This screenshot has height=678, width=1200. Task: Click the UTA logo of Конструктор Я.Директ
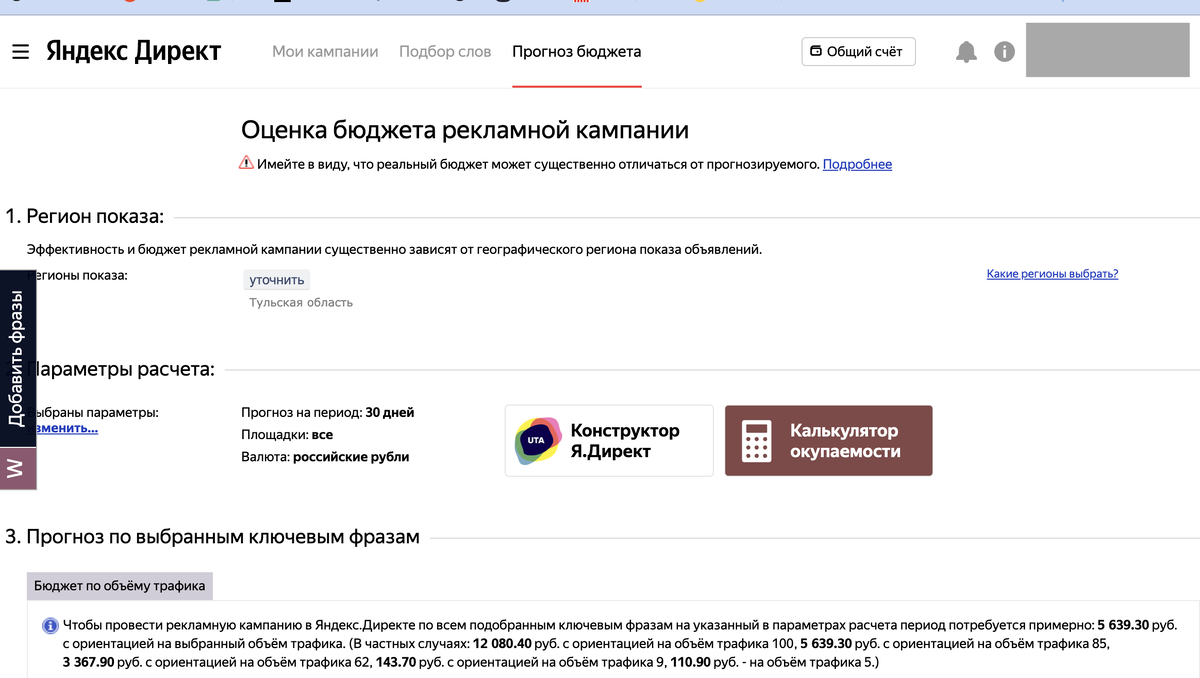point(536,440)
